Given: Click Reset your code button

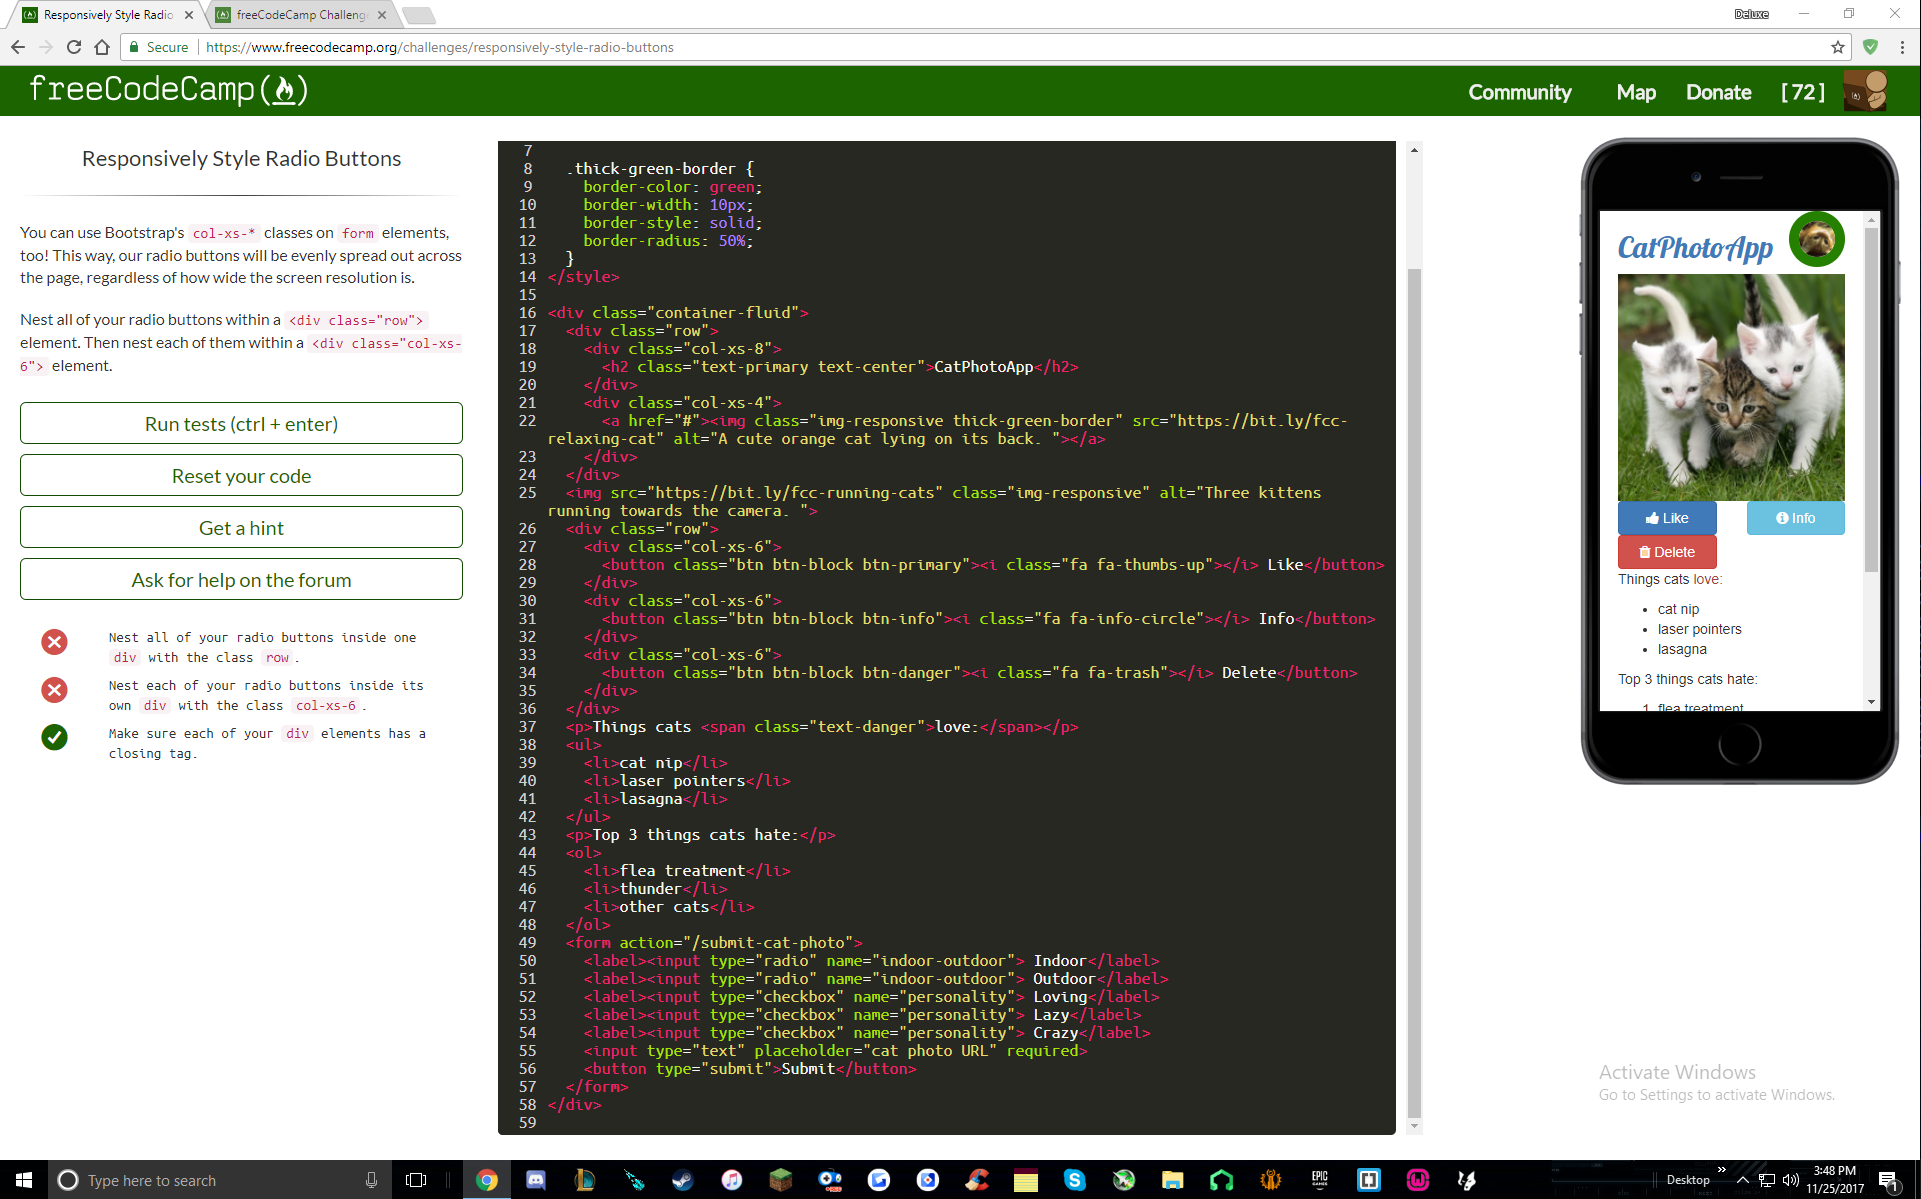Looking at the screenshot, I should pos(241,476).
